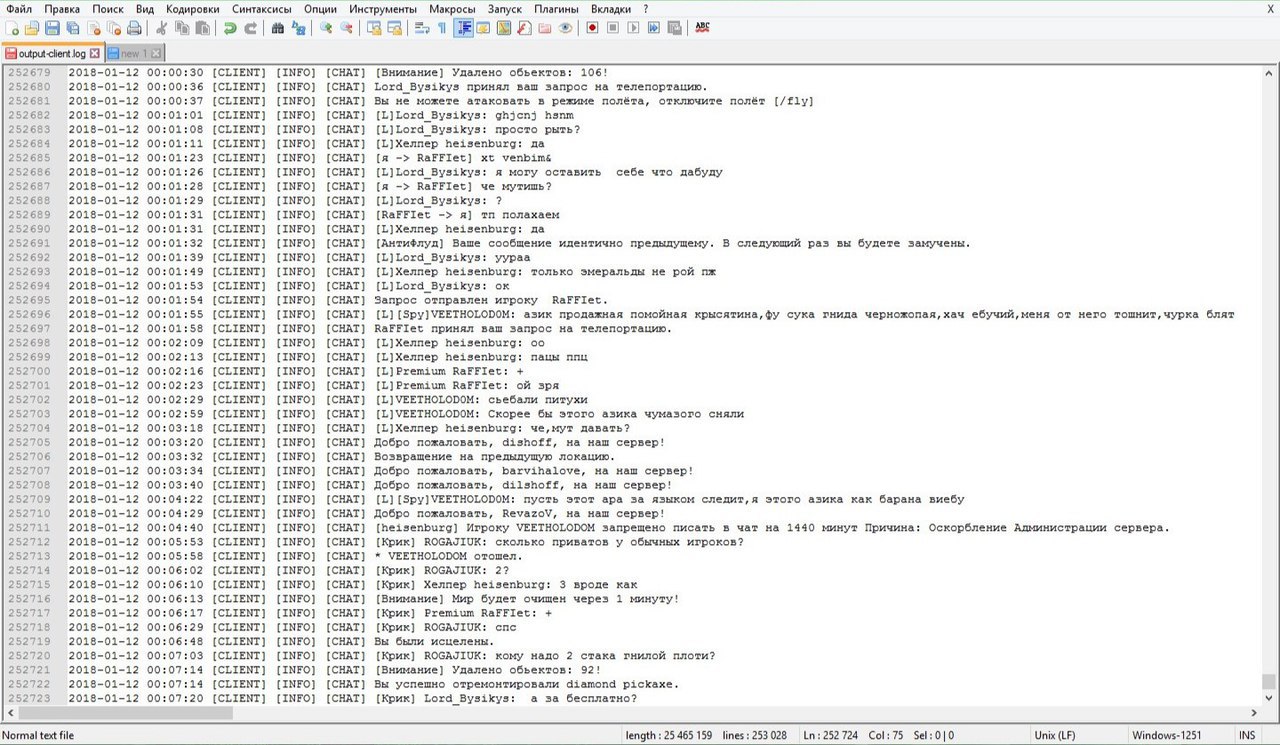This screenshot has width=1280, height=745.
Task: Click the save recorded macro icon
Action: coord(673,28)
